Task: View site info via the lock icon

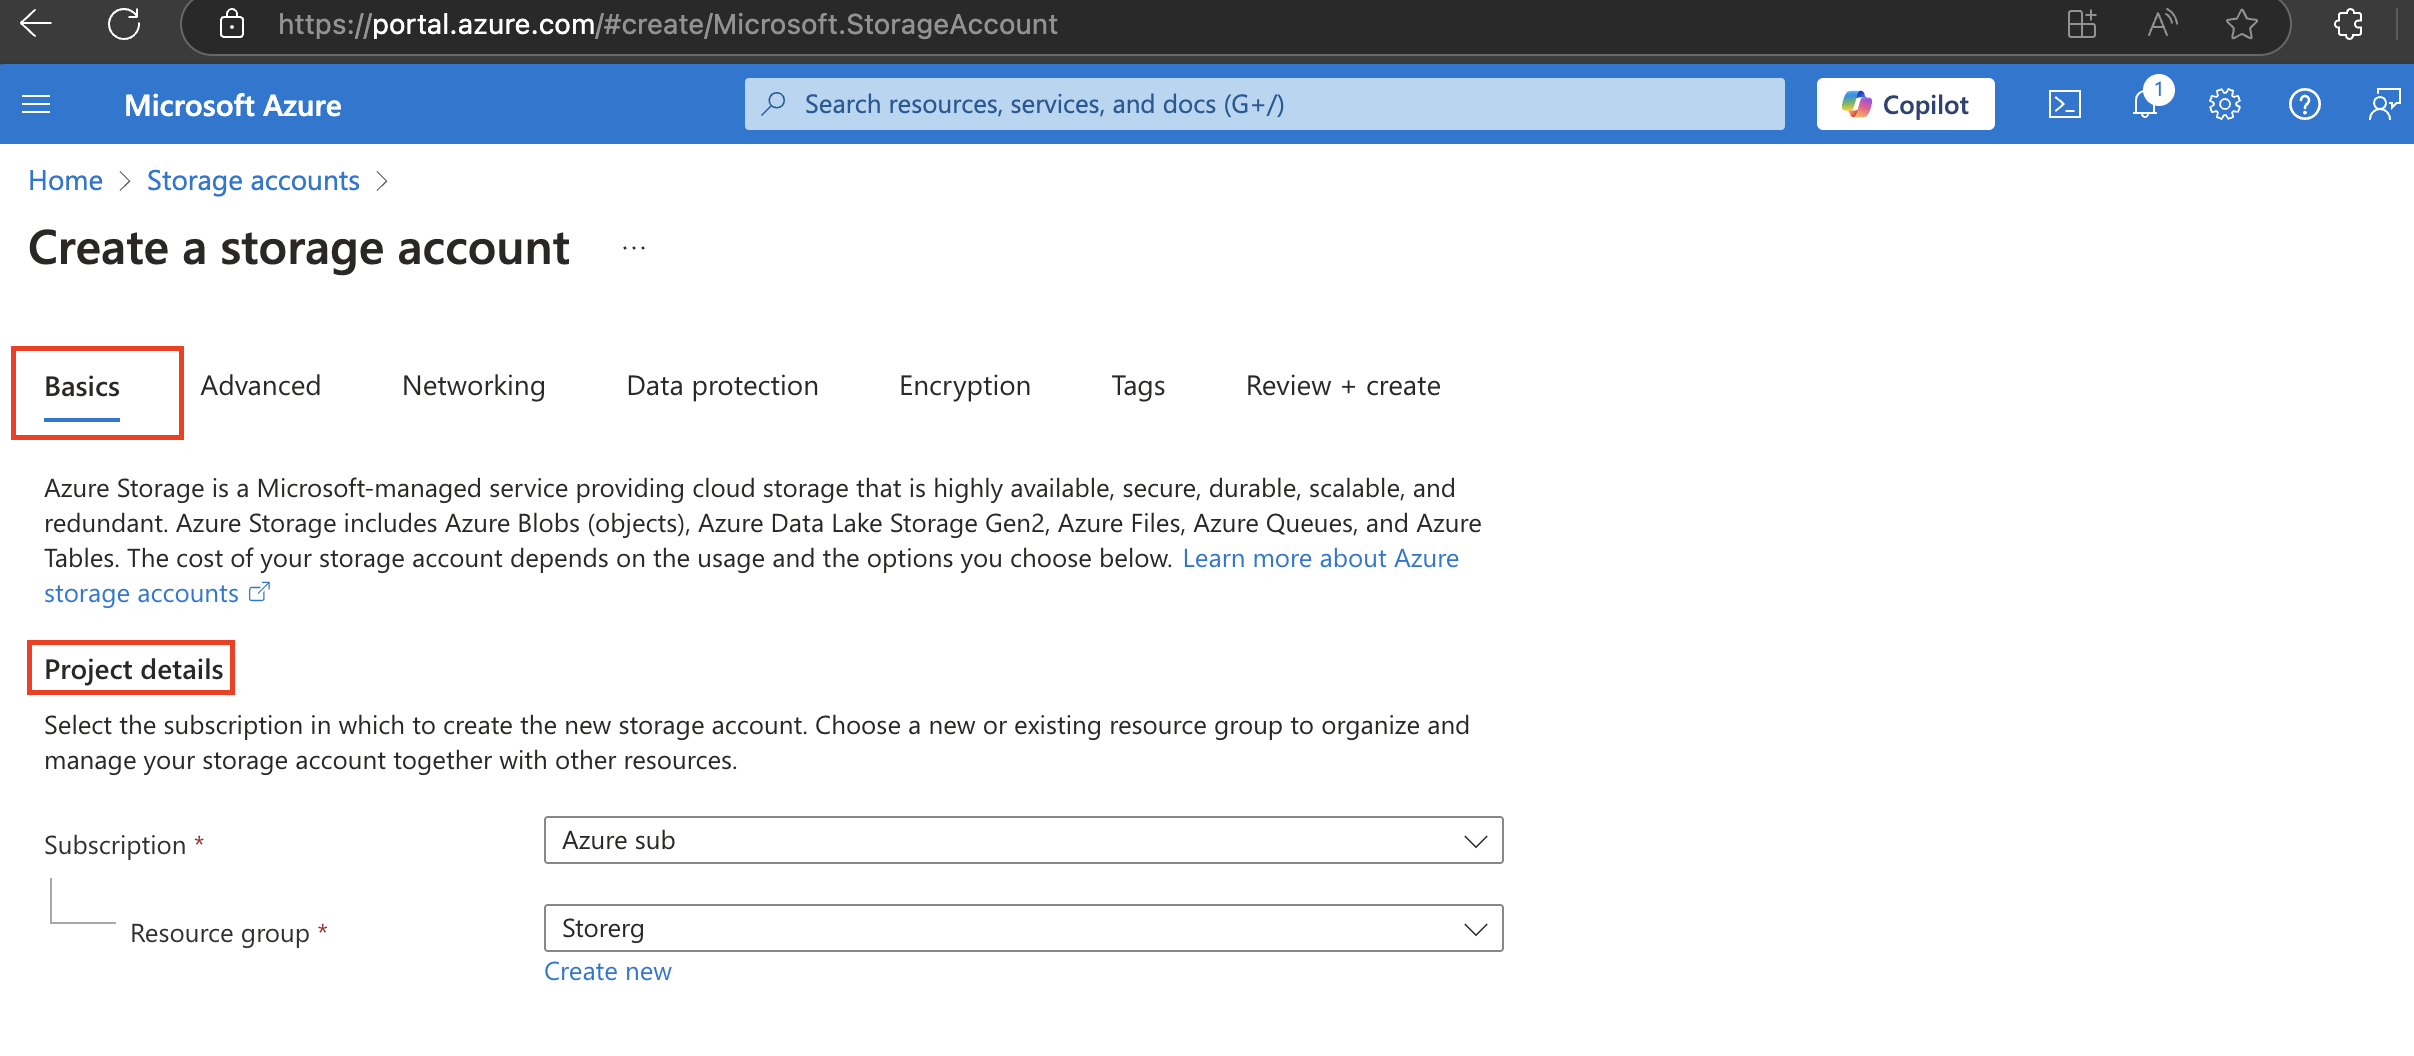Action: pyautogui.click(x=232, y=24)
